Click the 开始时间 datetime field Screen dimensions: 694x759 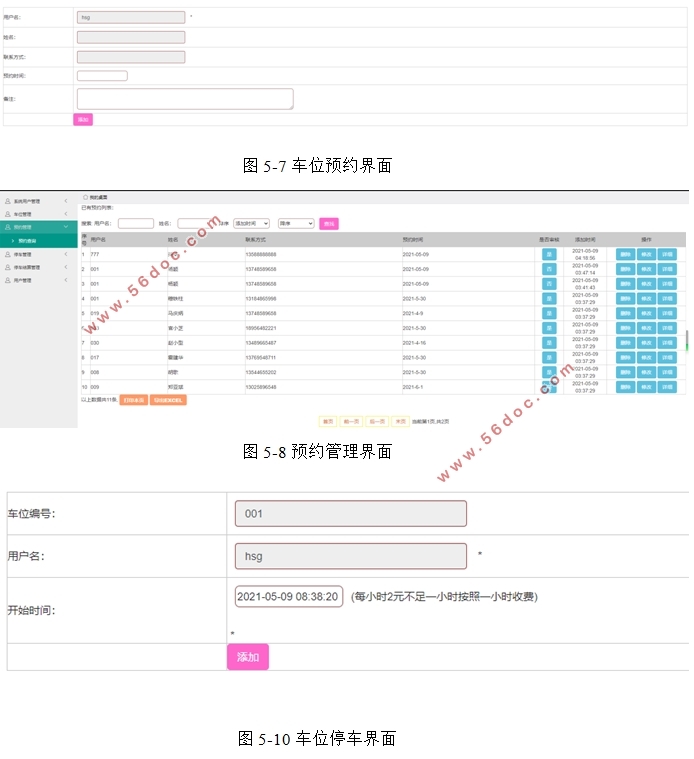(288, 596)
